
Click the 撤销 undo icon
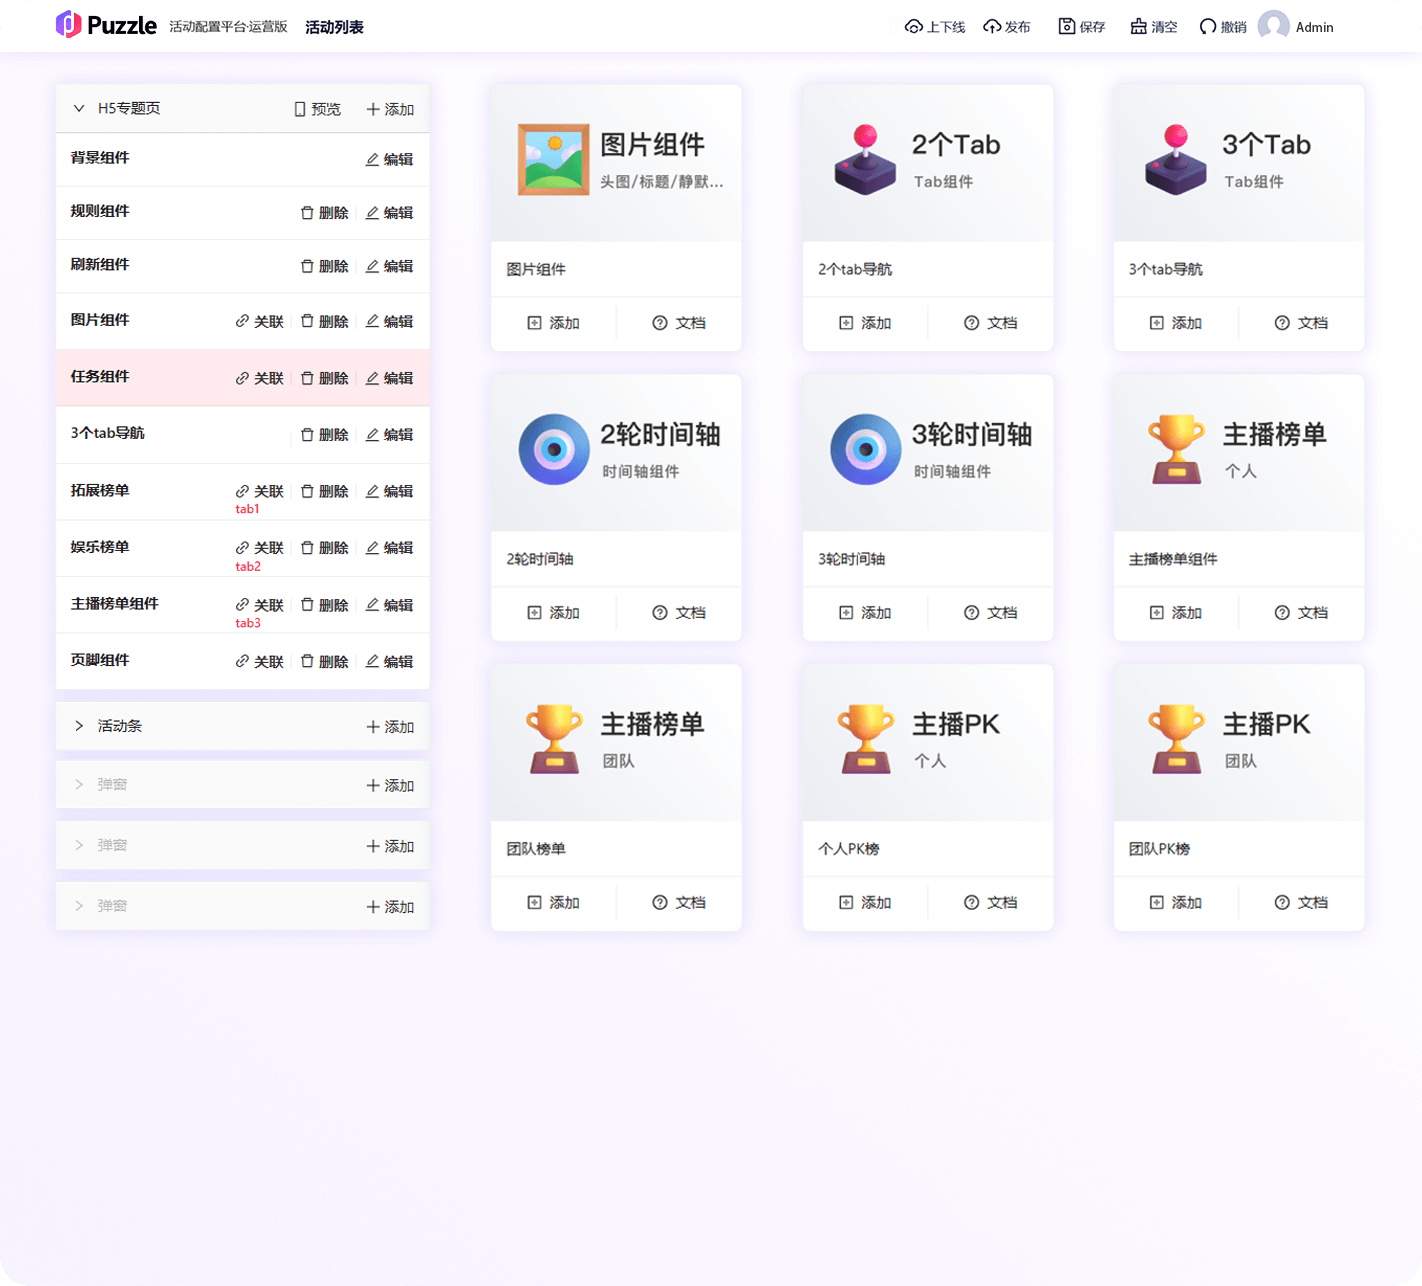1208,27
